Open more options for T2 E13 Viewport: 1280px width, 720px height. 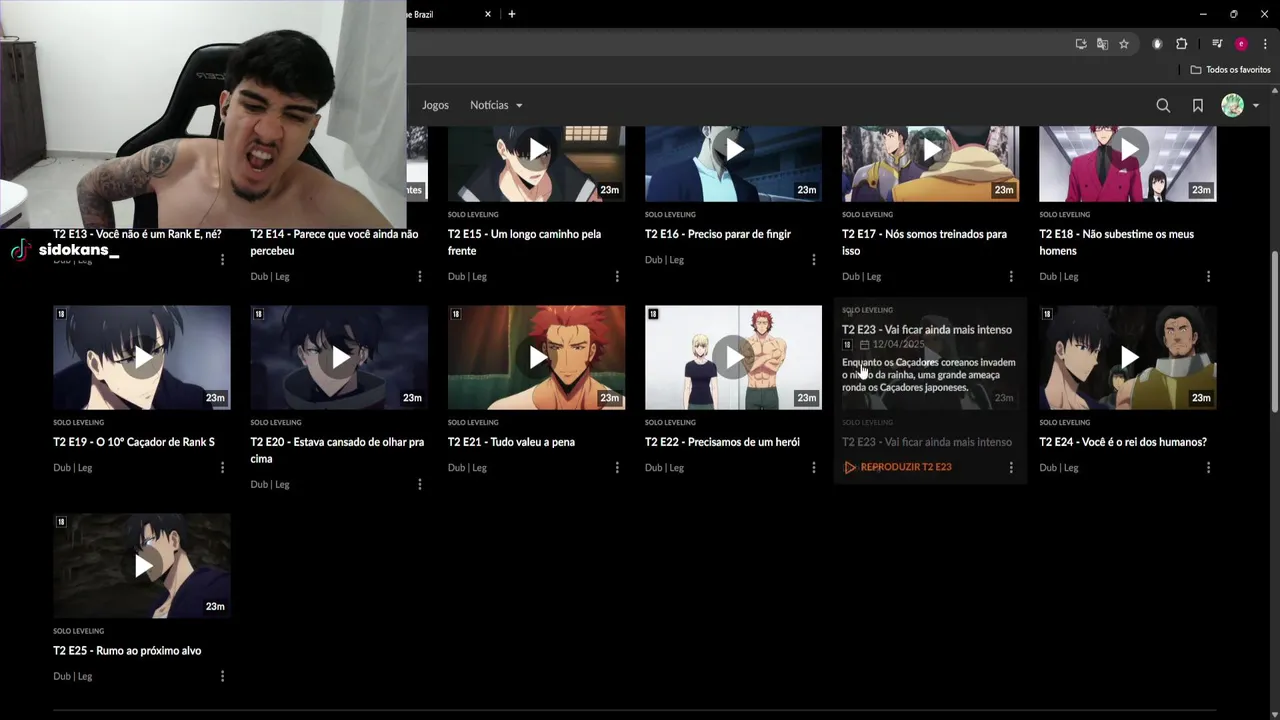click(222, 259)
